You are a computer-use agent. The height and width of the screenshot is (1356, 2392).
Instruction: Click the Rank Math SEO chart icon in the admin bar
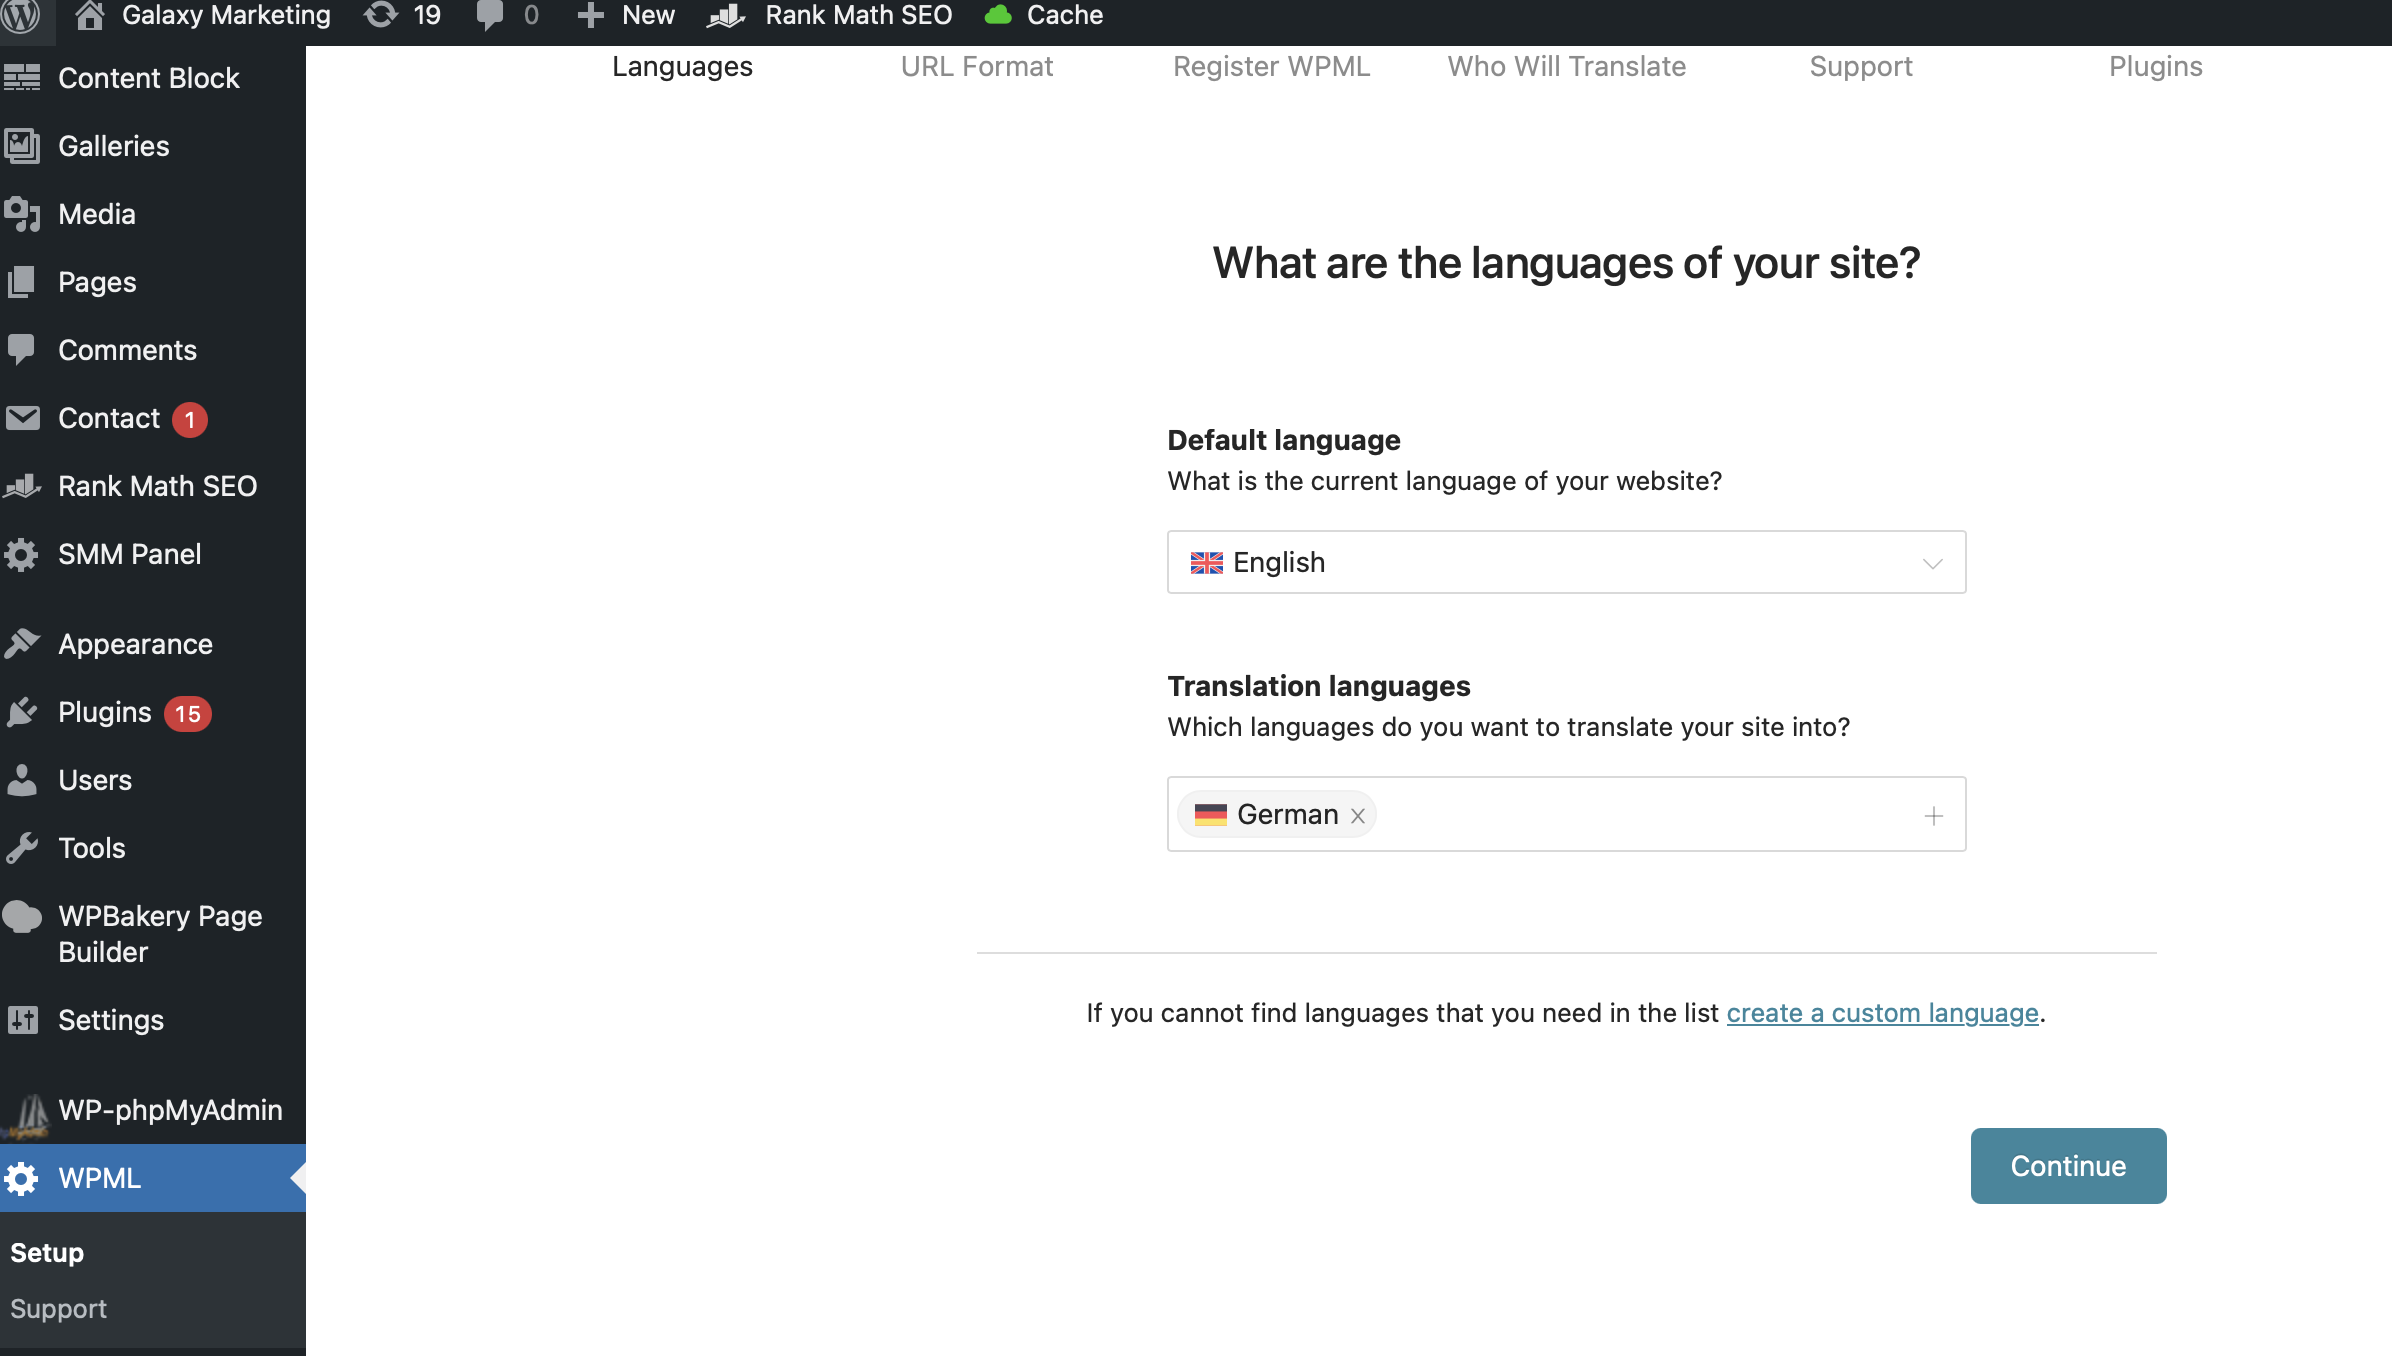[x=727, y=15]
